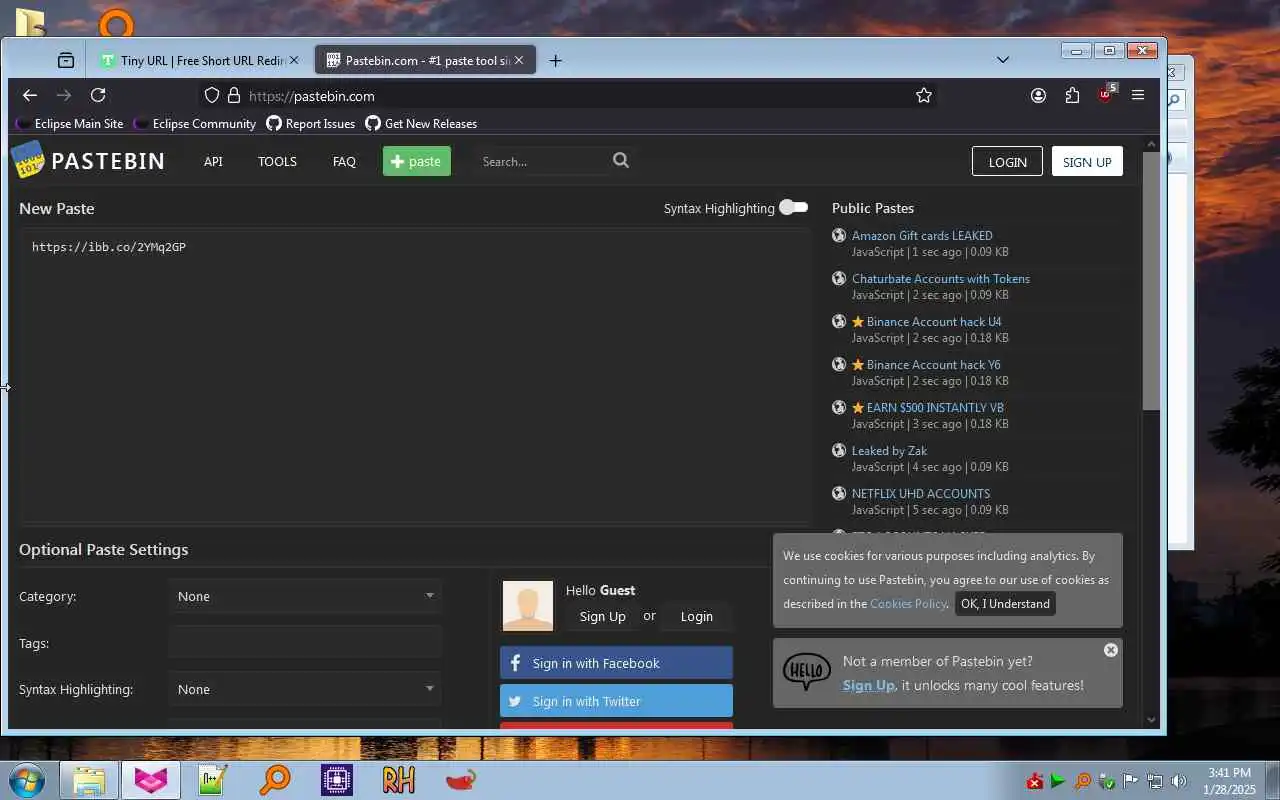Click the Hello speech bubble icon
The height and width of the screenshot is (800, 1280).
[806, 672]
